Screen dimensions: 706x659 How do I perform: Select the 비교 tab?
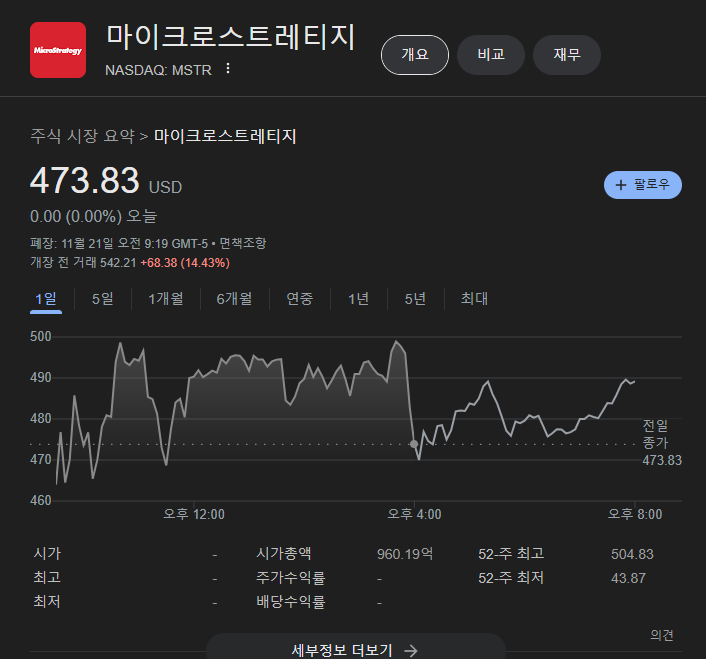[491, 55]
